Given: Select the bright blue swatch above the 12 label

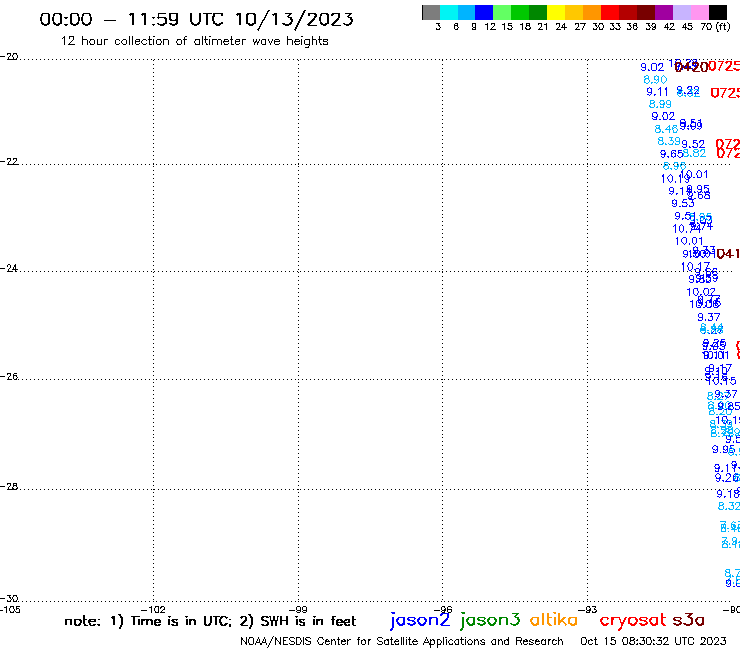Looking at the screenshot, I should 484,12.
